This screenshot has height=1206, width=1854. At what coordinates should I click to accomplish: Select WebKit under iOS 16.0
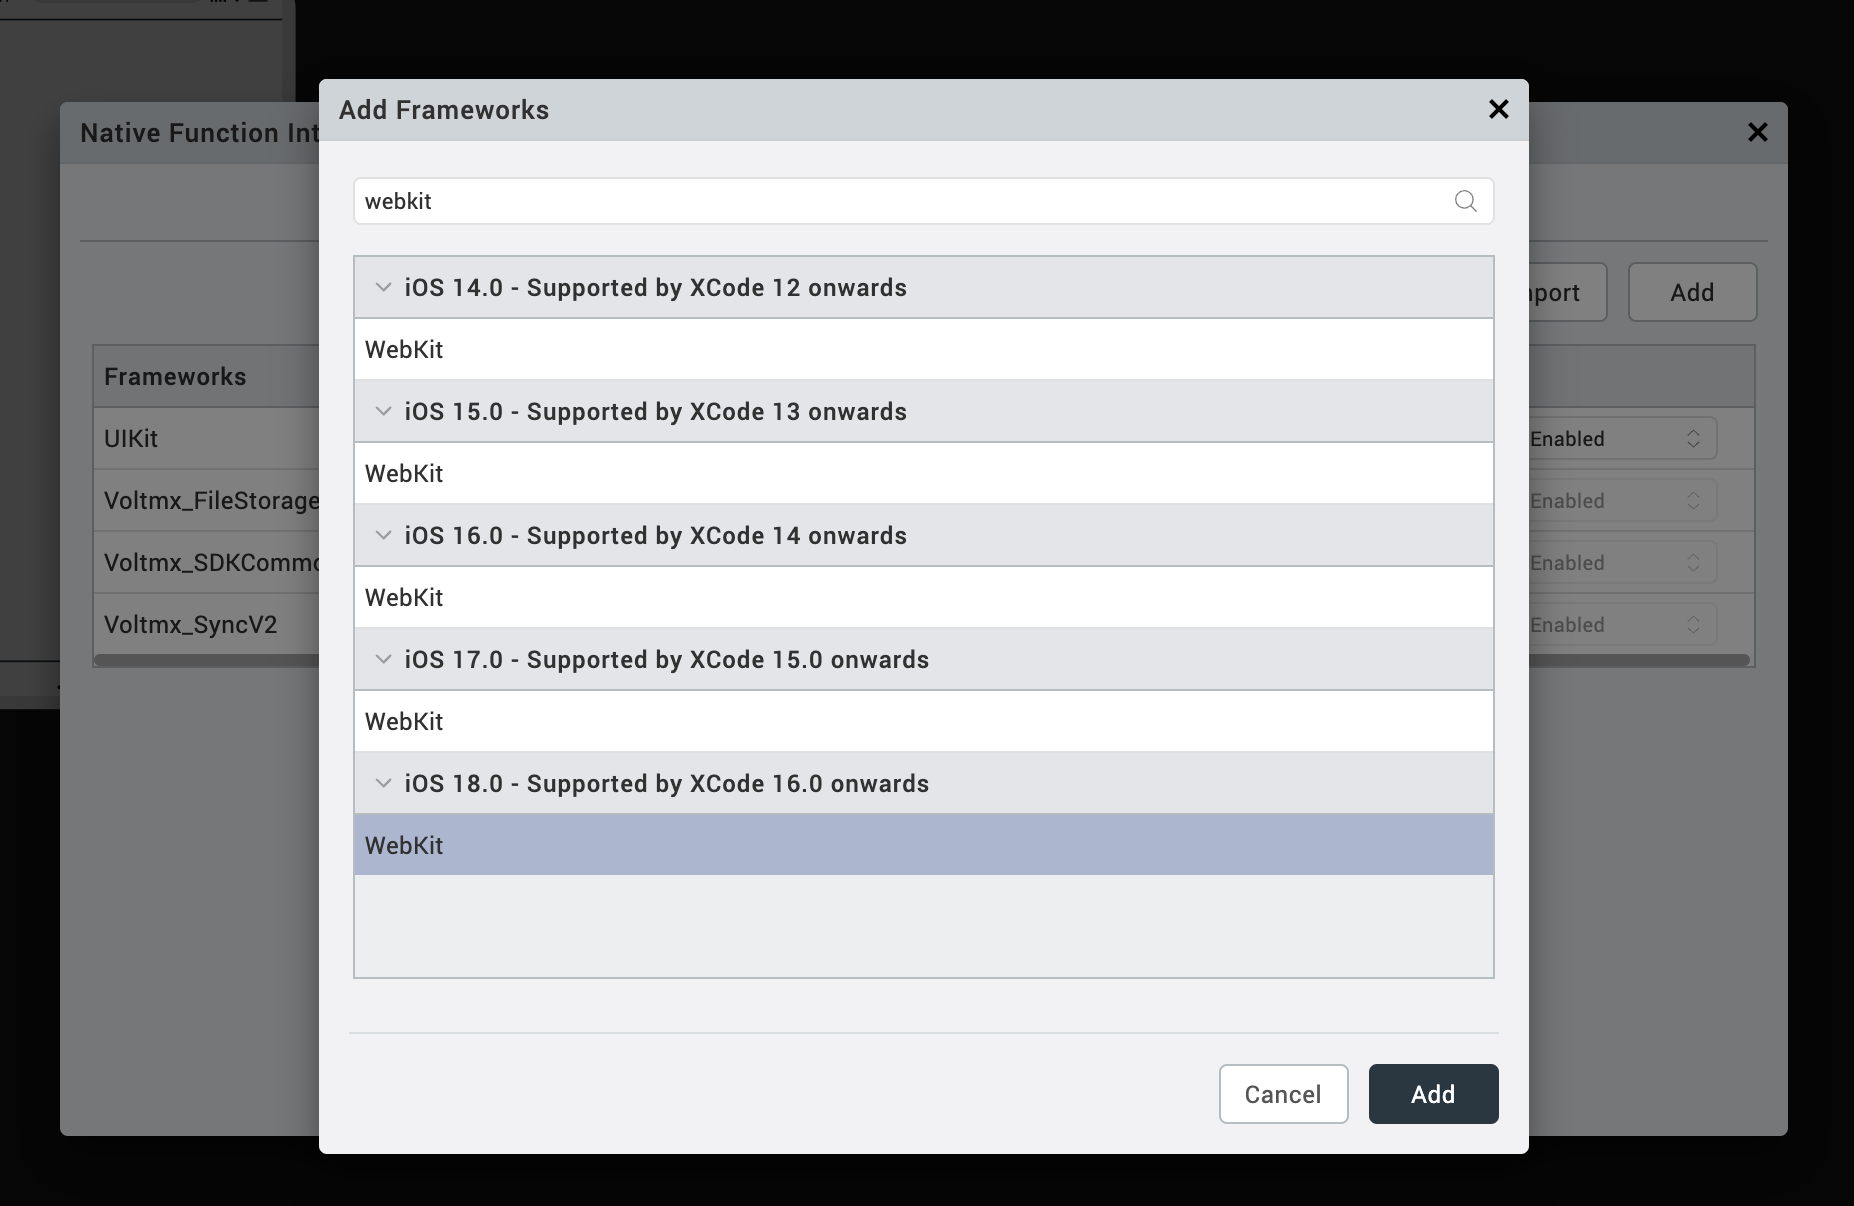[x=923, y=597]
